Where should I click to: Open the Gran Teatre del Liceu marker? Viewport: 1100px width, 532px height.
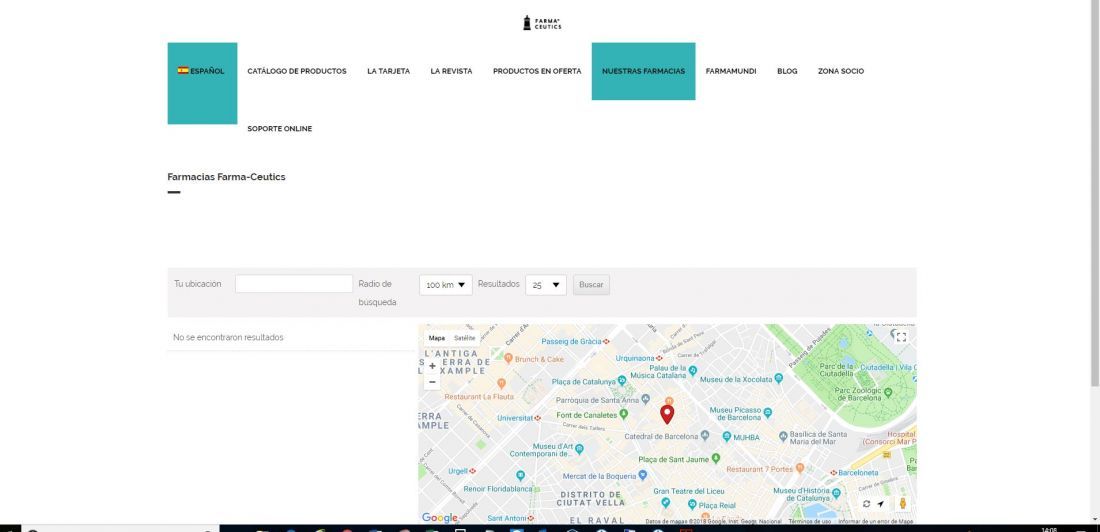click(665, 502)
